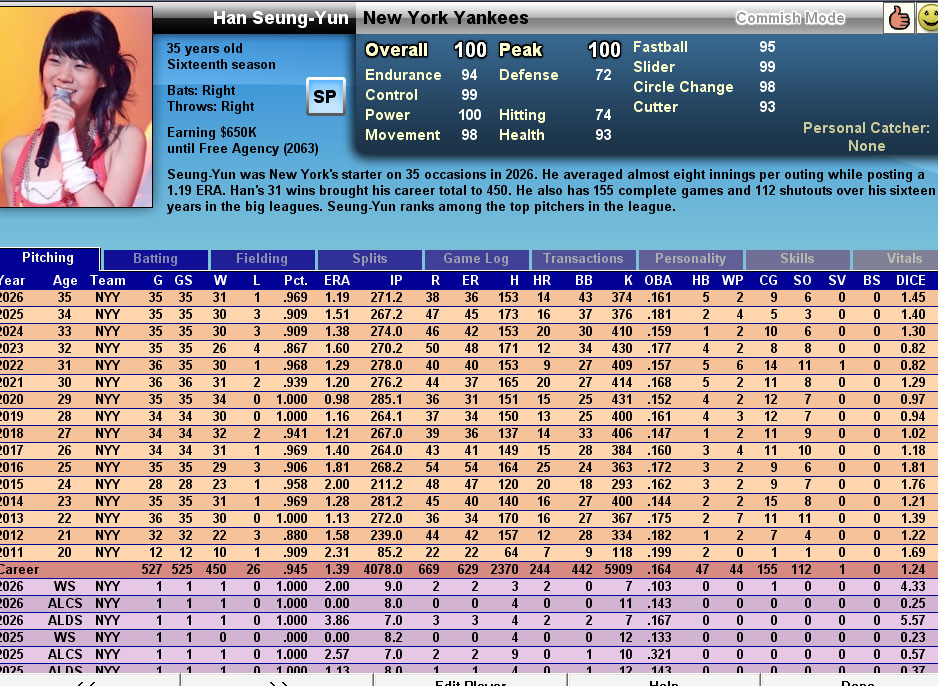Click the 85.2 innings in the age 20 row
Screen dimensions: 938x686
[391, 553]
